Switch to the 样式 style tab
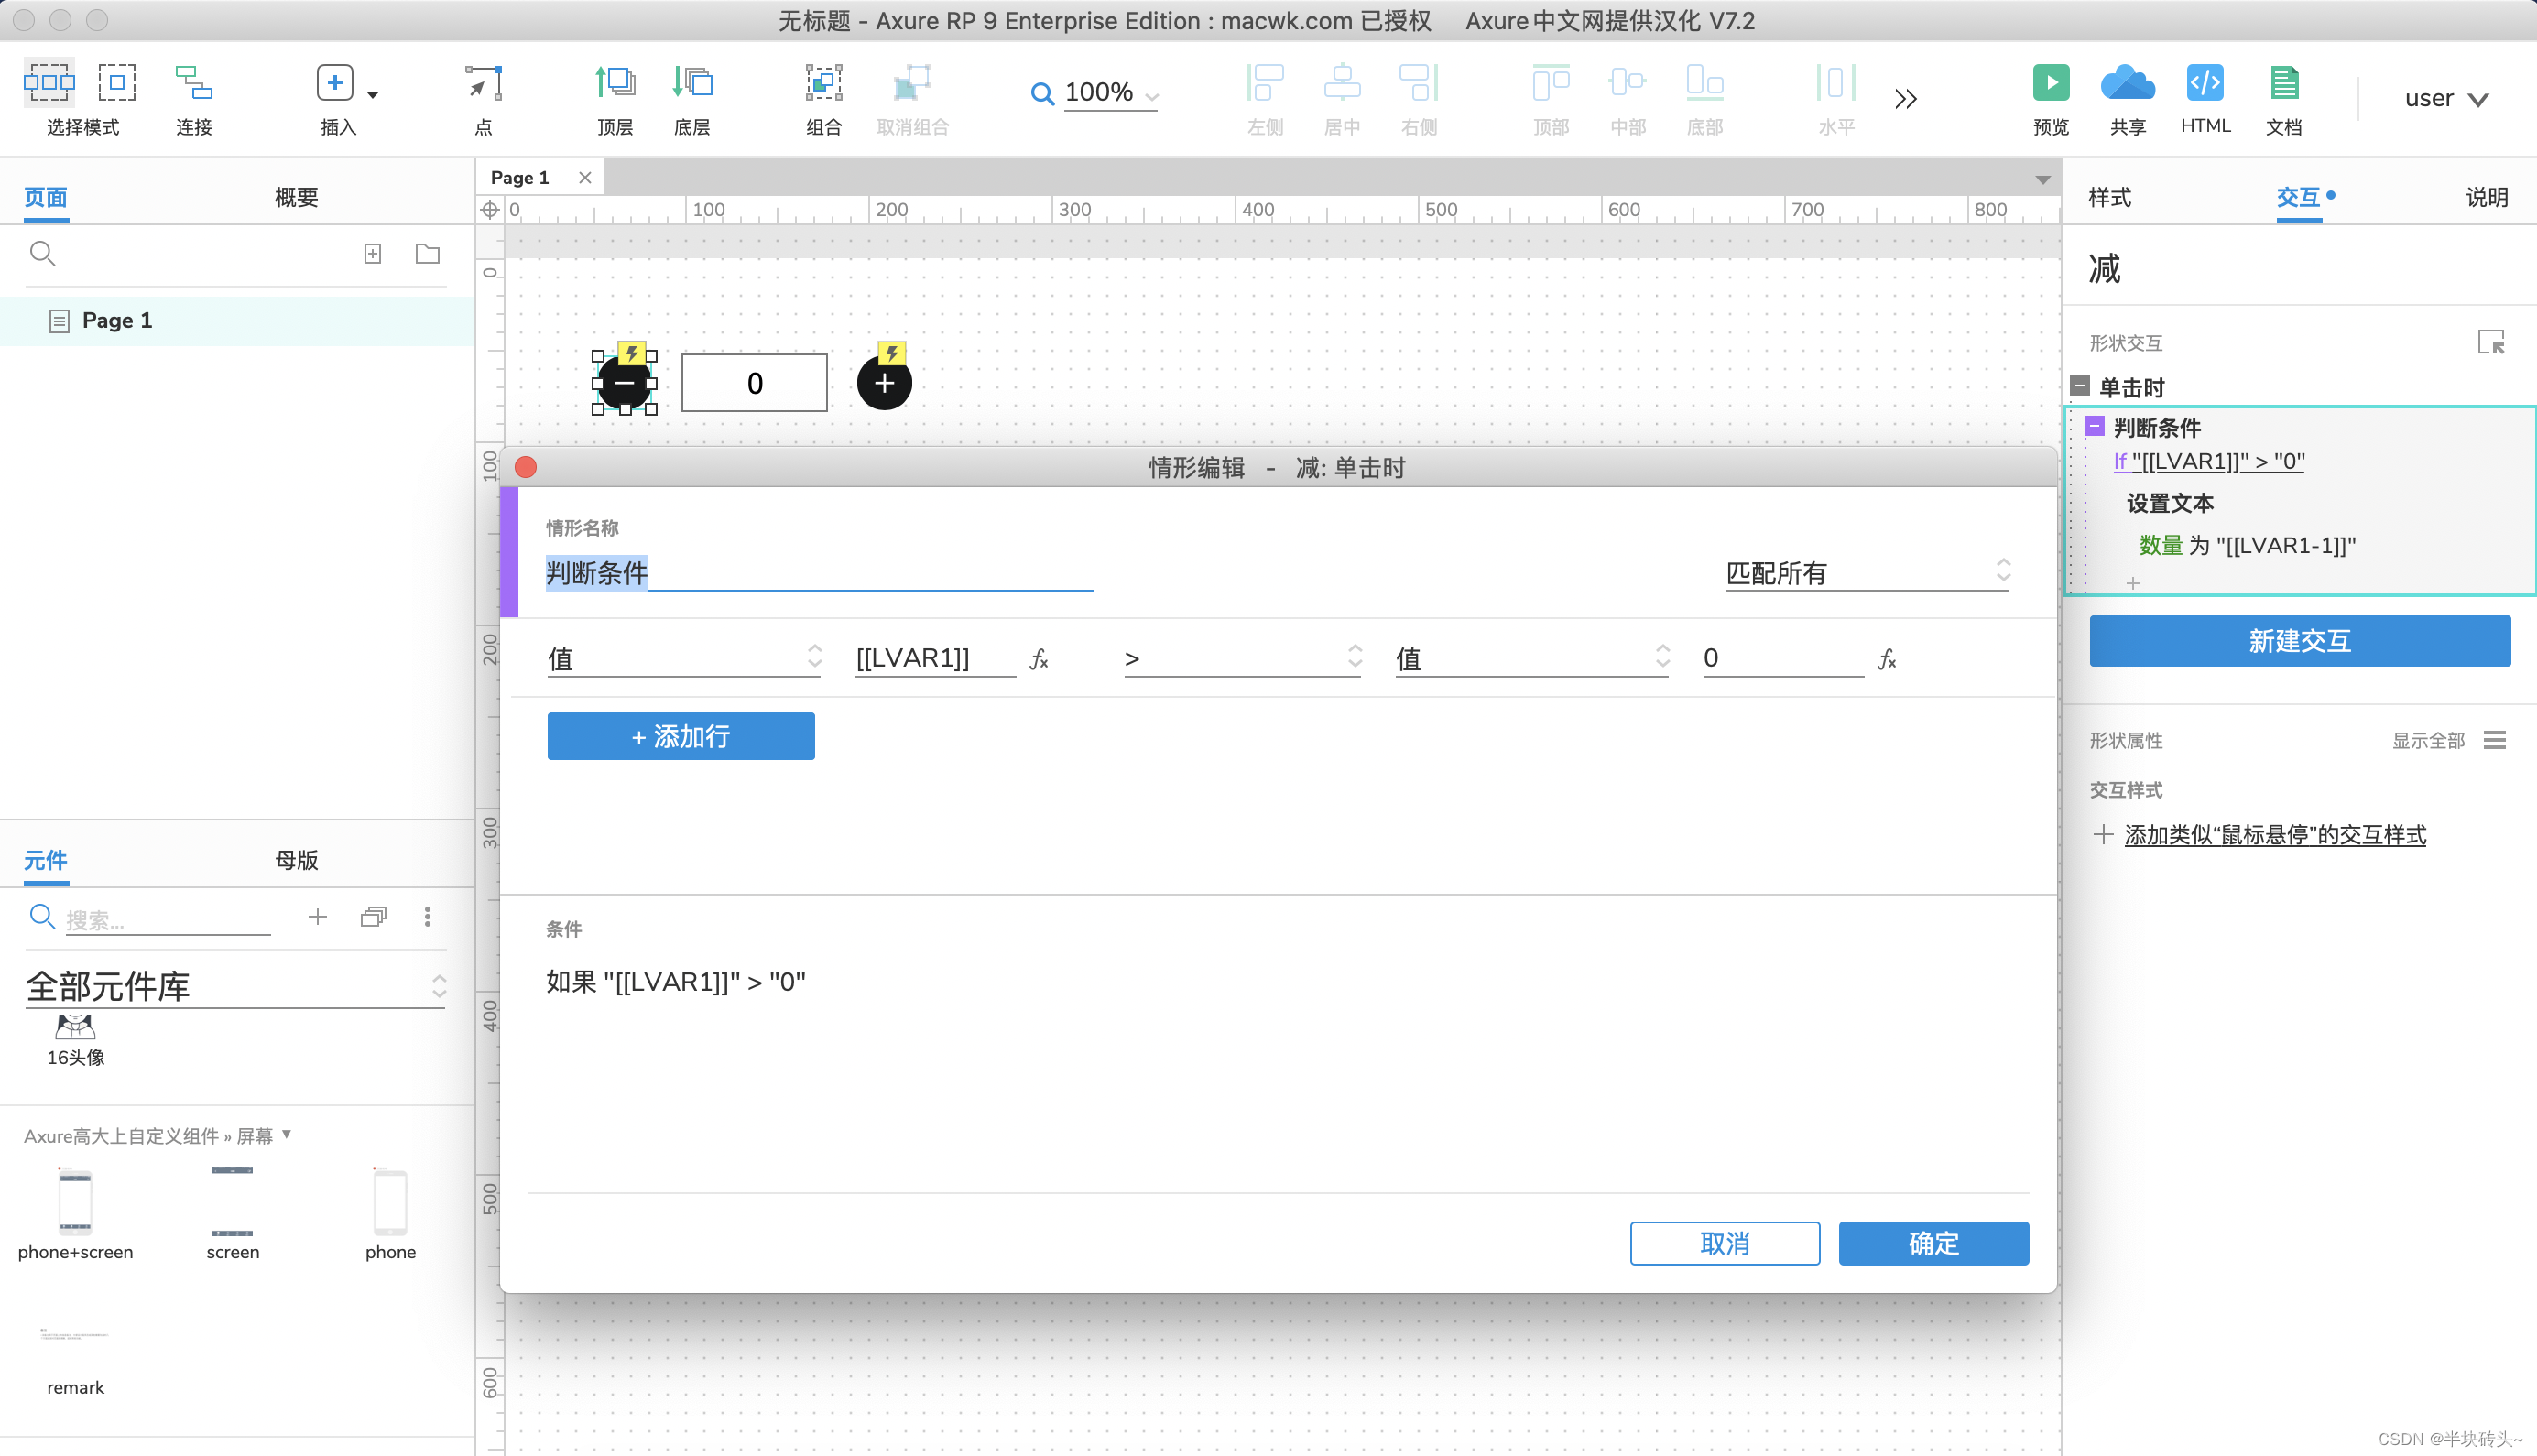 click(2109, 197)
